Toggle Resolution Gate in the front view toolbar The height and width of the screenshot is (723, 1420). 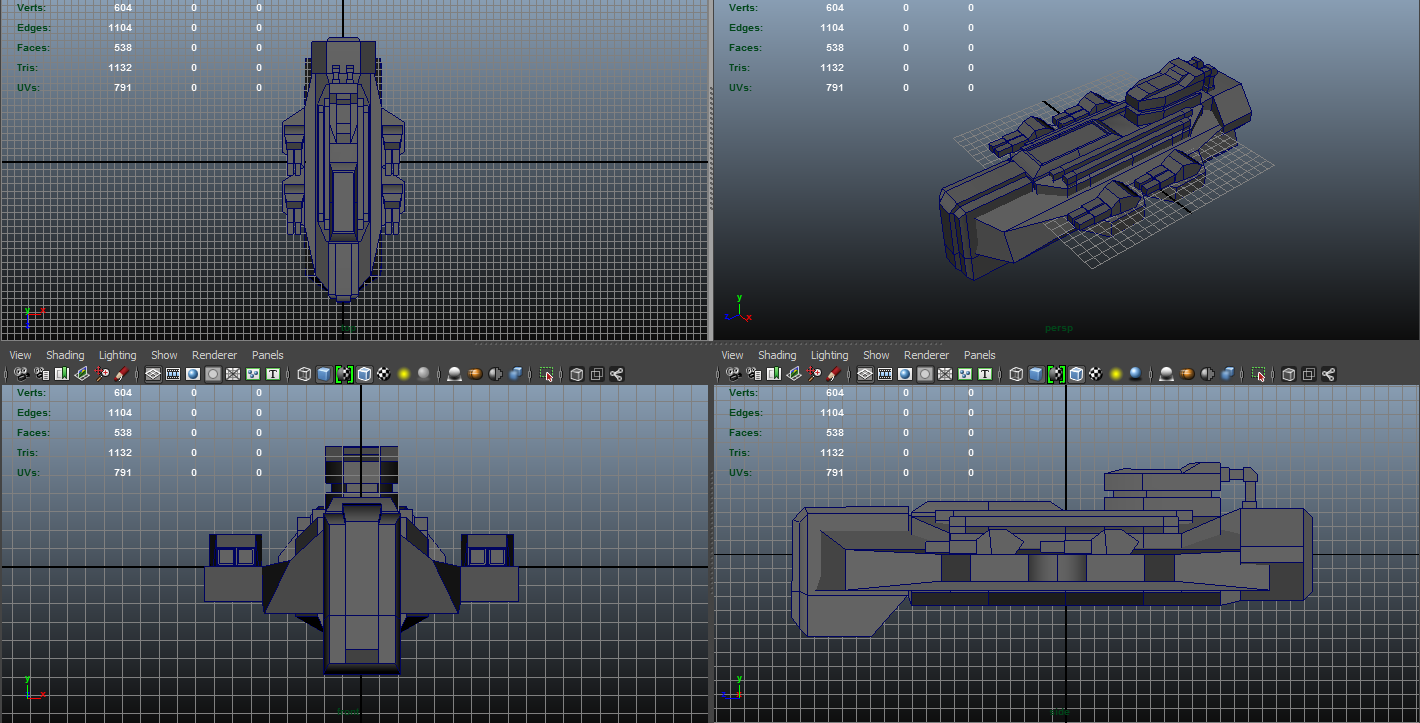(193, 374)
